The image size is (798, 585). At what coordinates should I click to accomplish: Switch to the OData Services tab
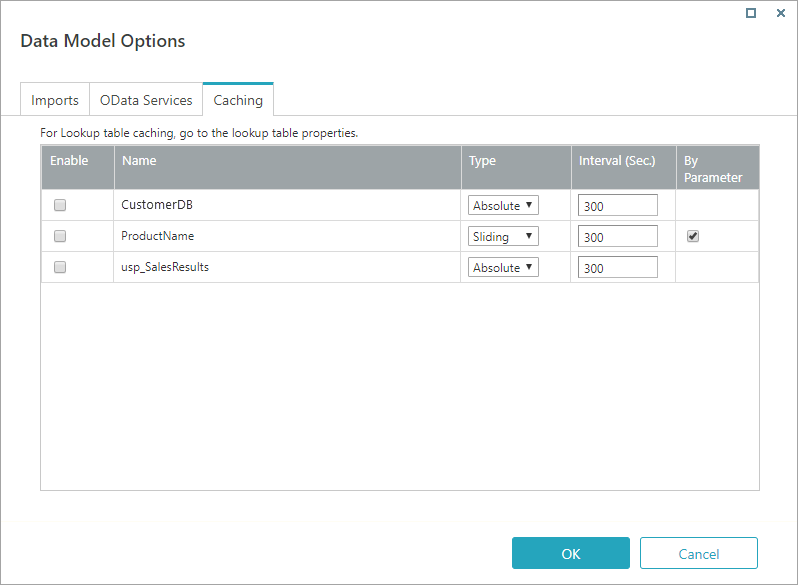(146, 100)
